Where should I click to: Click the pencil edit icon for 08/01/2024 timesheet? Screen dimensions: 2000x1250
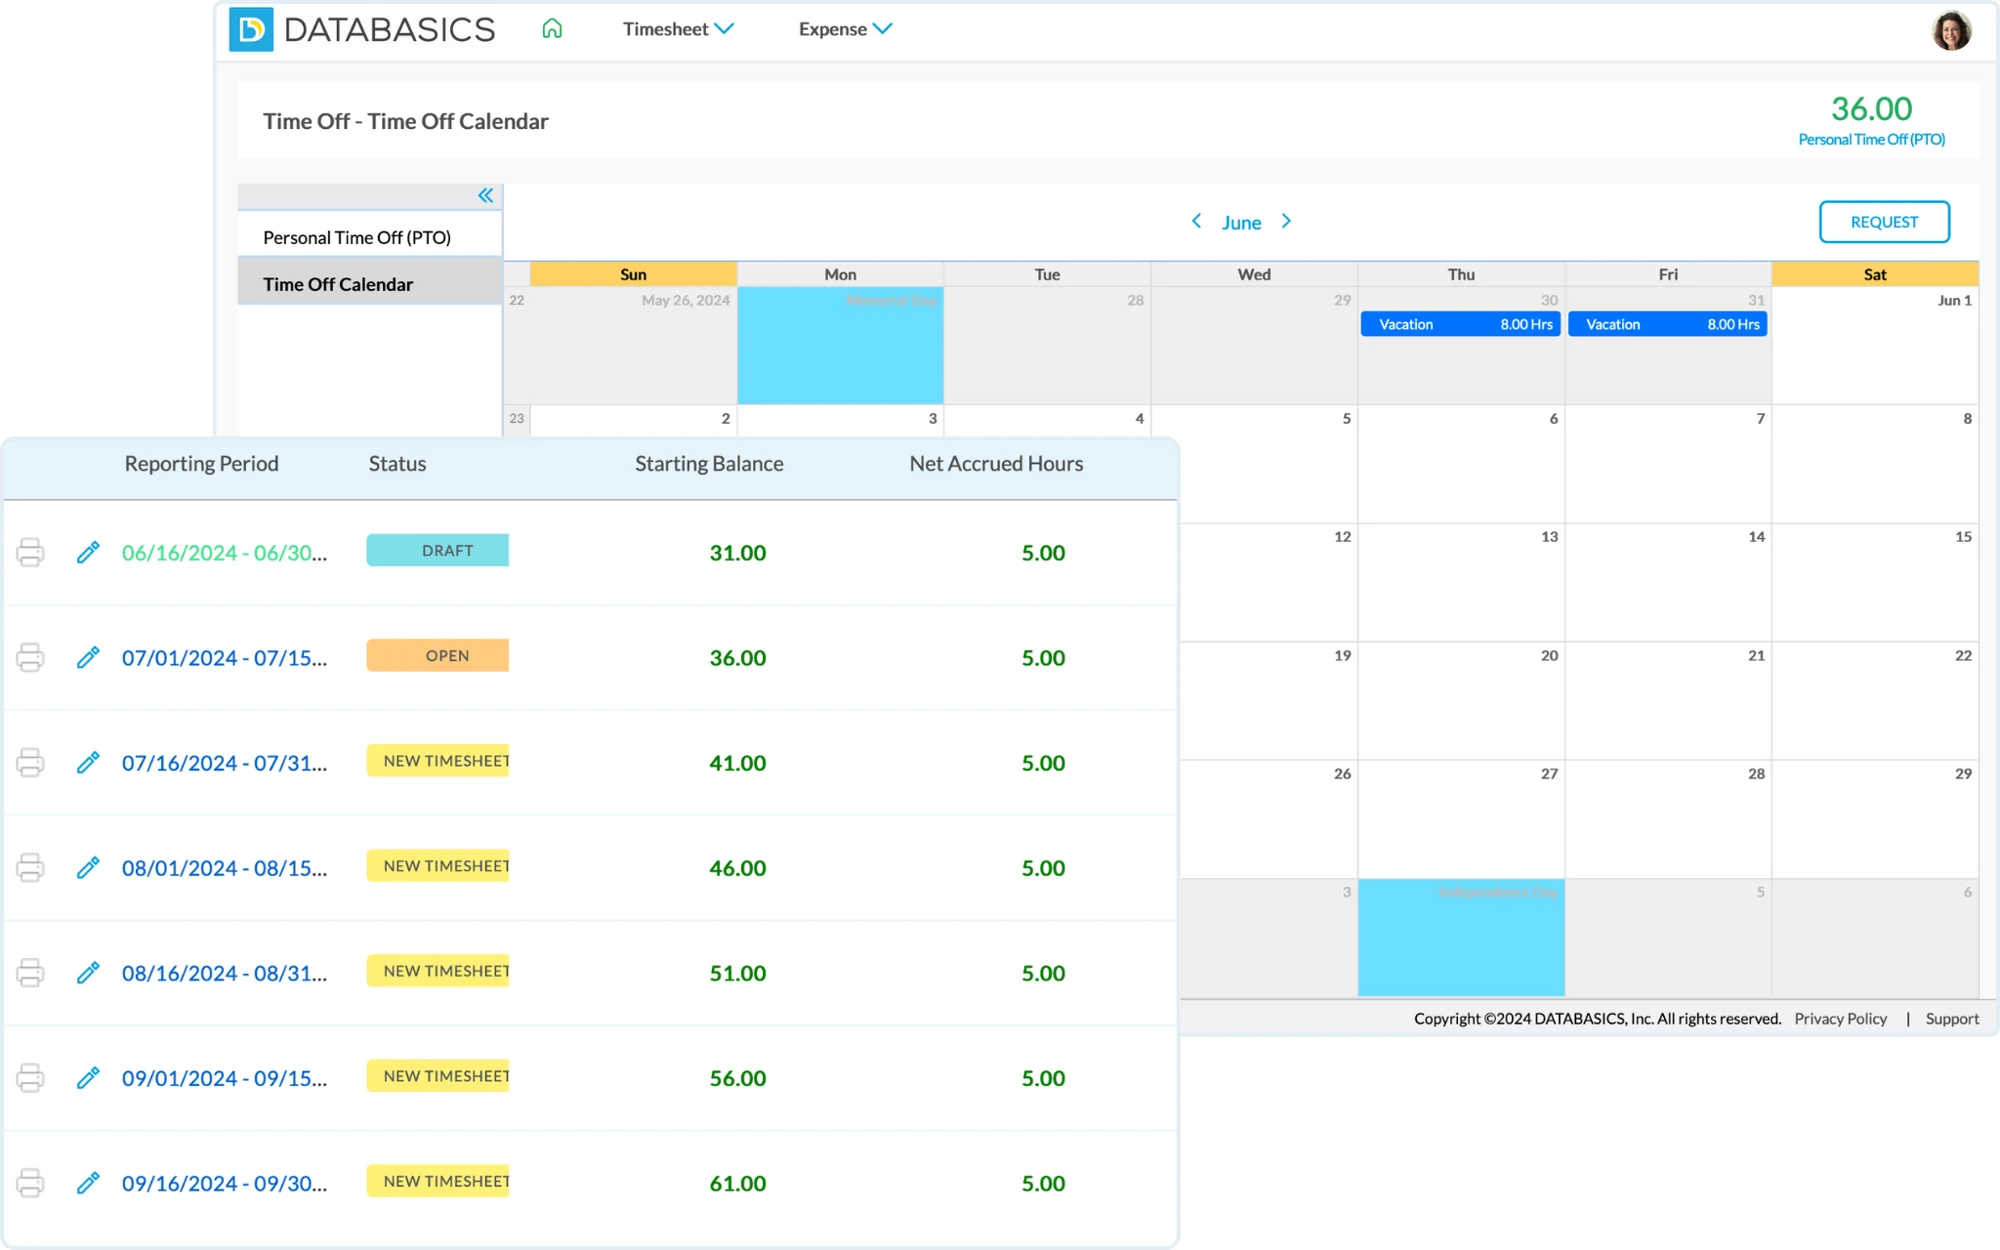point(88,867)
